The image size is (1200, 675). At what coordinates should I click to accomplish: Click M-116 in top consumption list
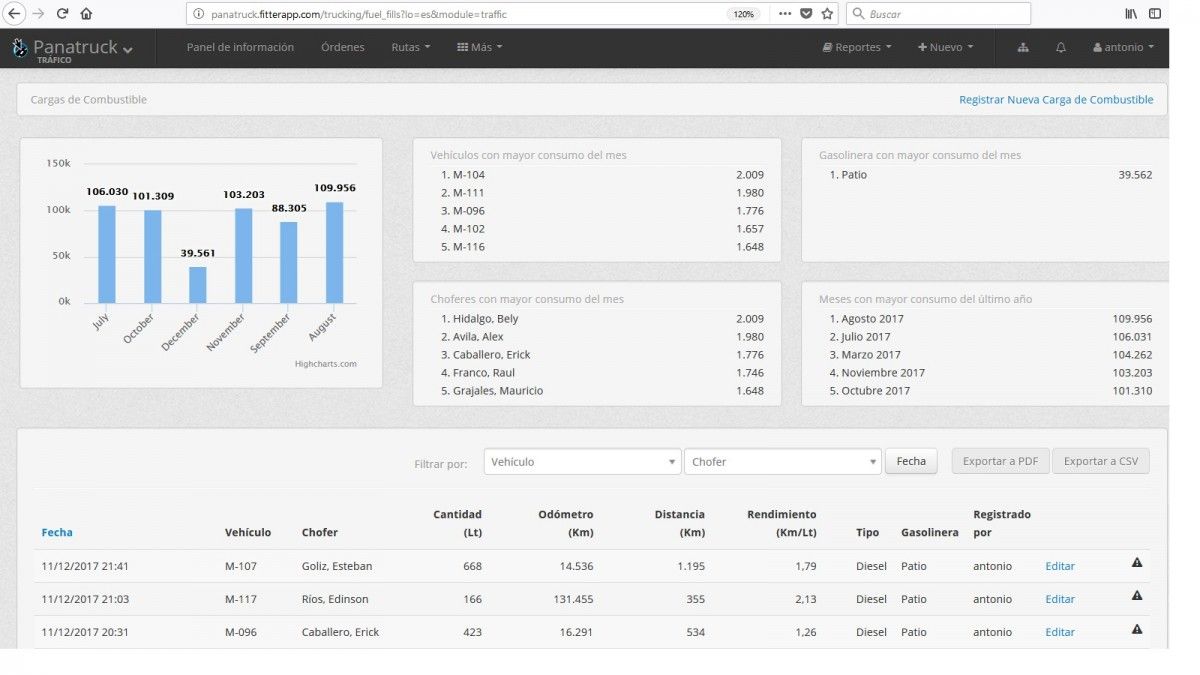468,247
